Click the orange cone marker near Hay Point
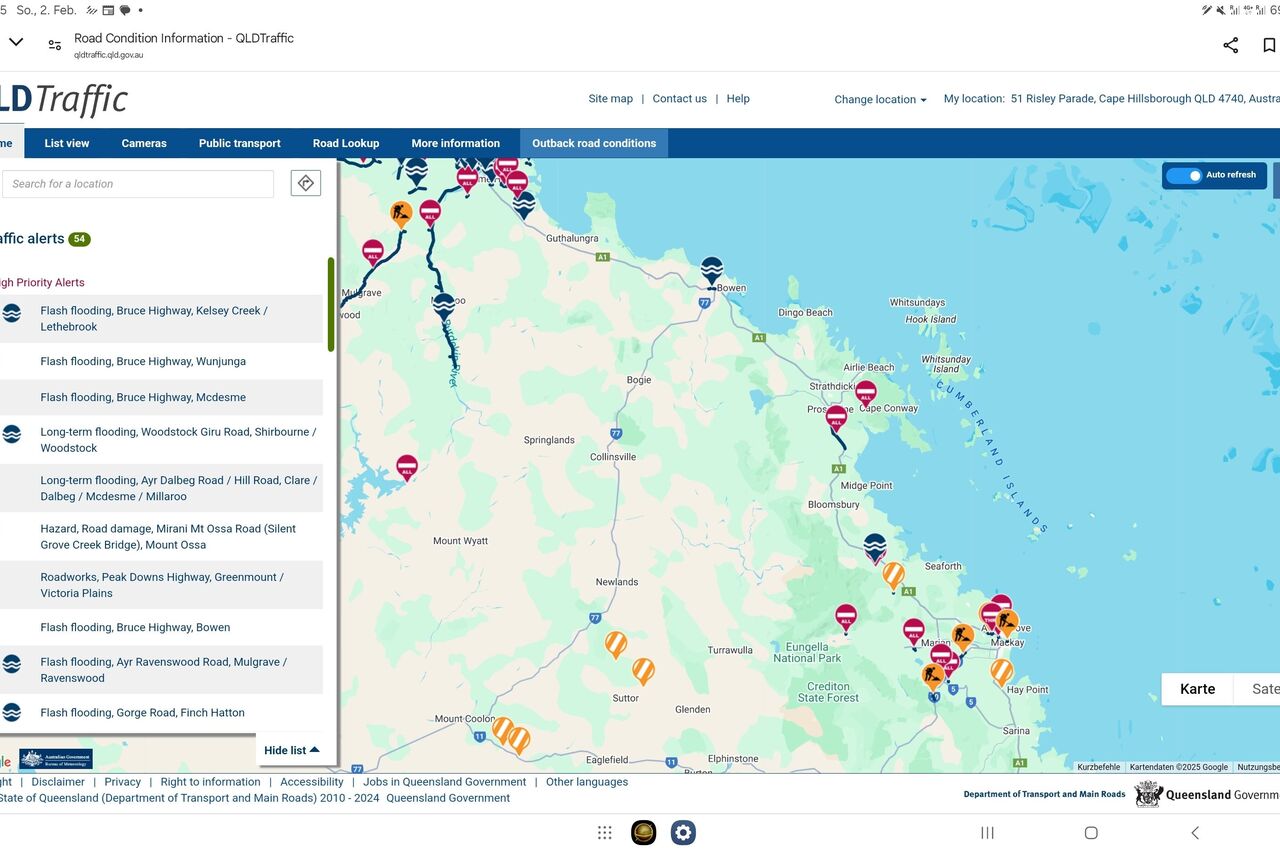The height and width of the screenshot is (852, 1280). [x=1001, y=671]
